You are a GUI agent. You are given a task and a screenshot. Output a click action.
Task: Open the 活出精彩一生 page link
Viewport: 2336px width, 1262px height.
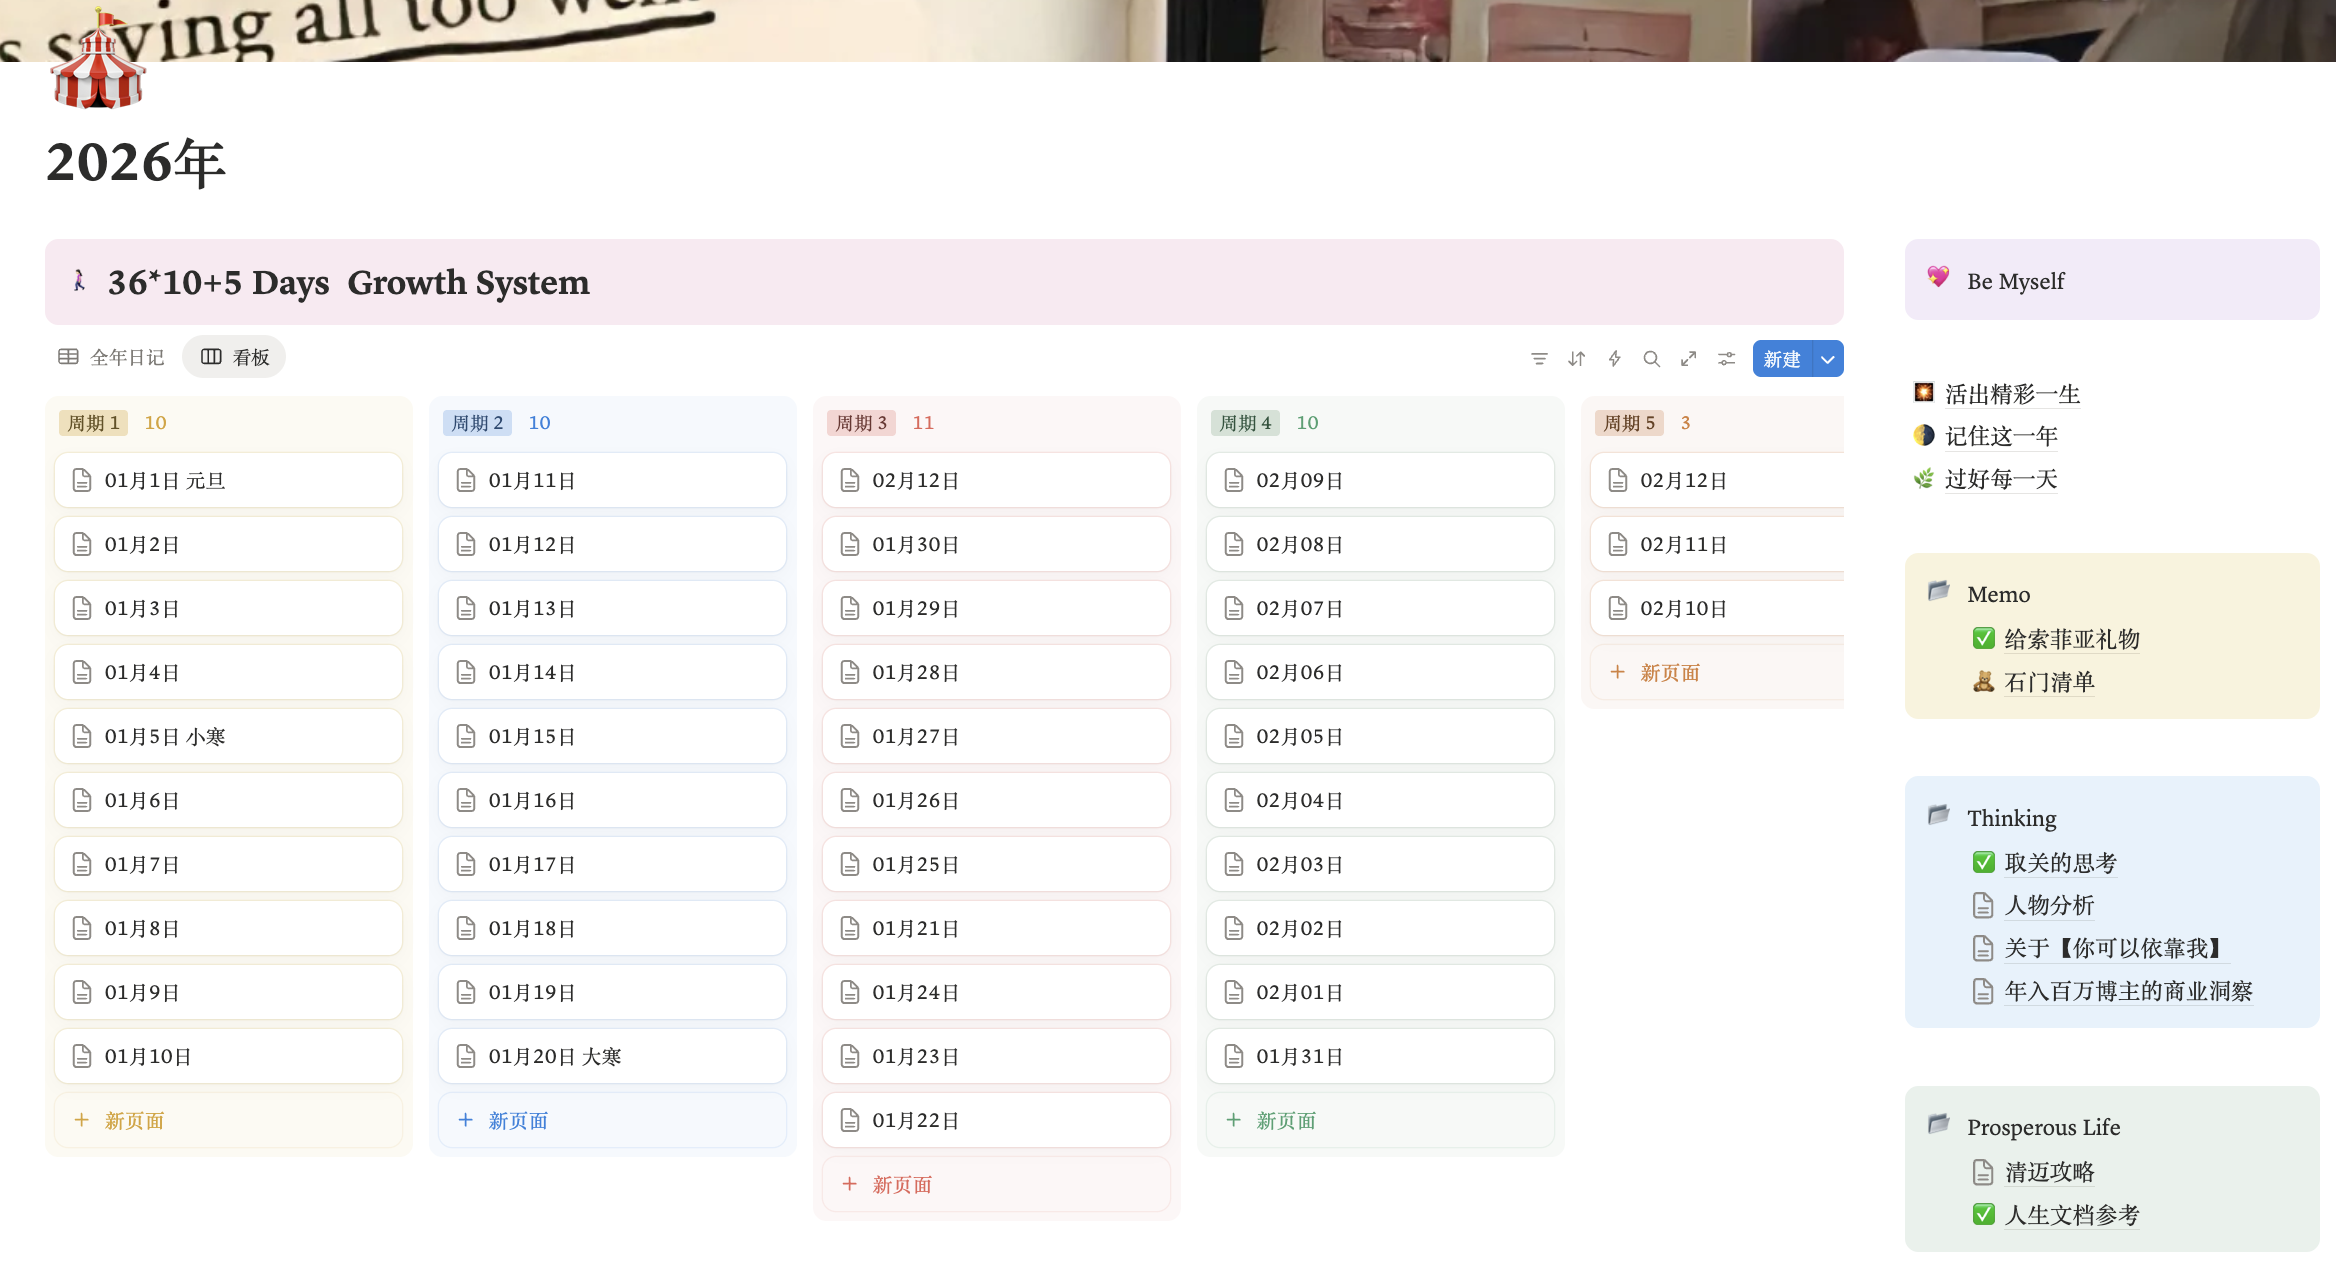pyautogui.click(x=2011, y=394)
